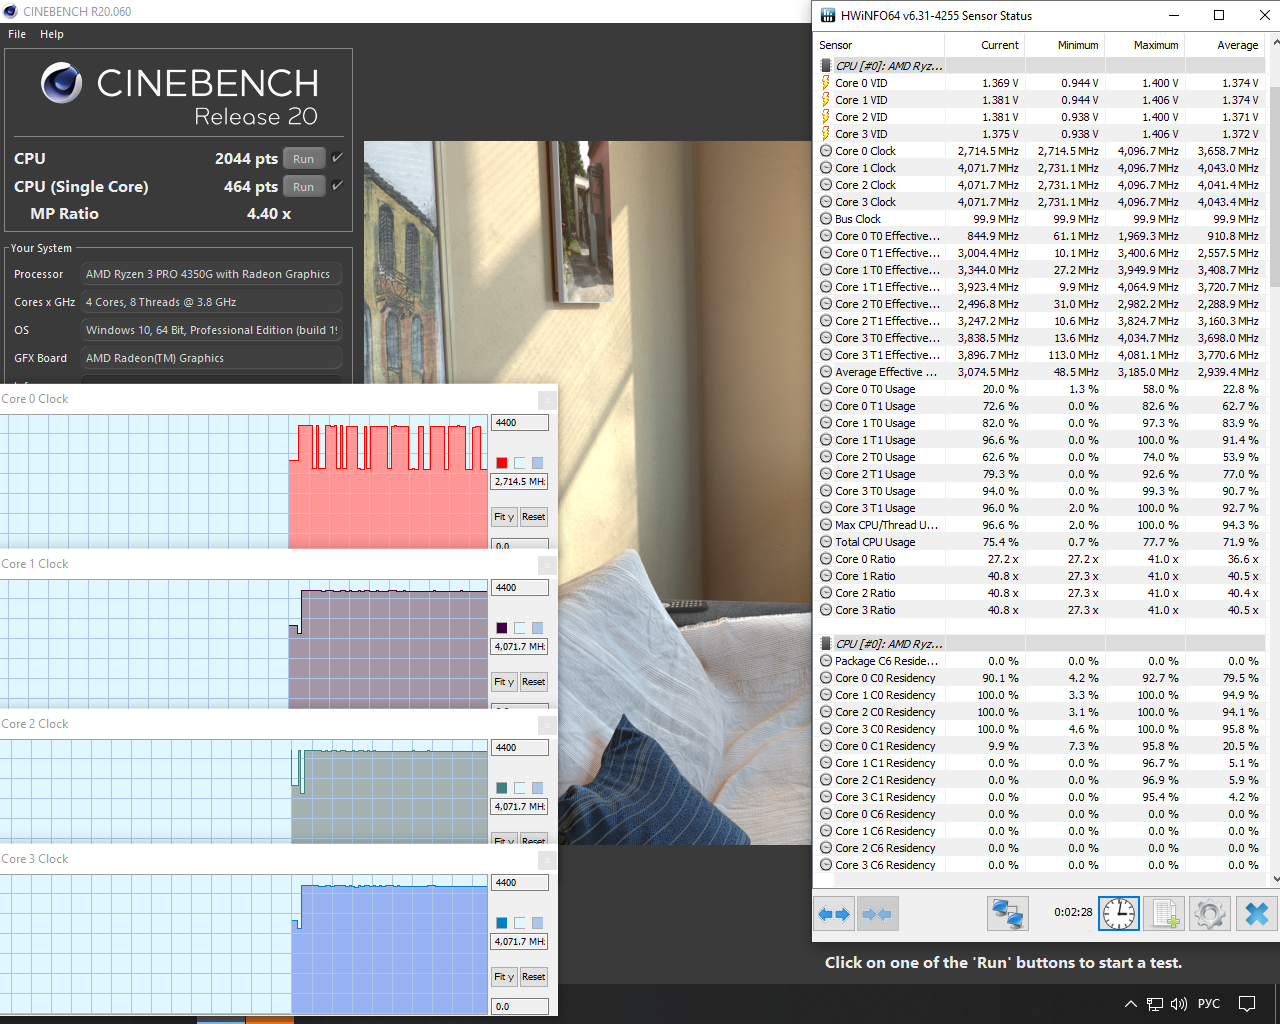Click the round icon beside Core 0 Clock

(x=826, y=151)
